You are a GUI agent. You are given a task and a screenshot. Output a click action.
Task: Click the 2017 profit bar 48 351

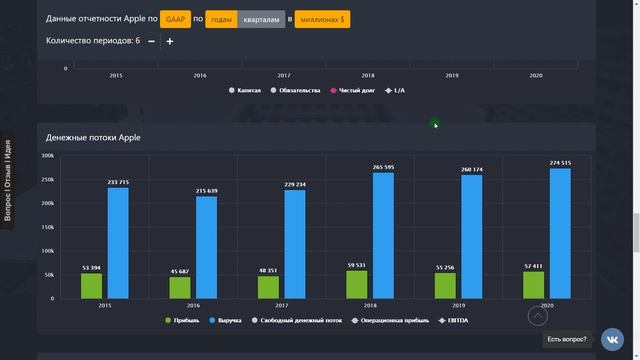point(268,287)
